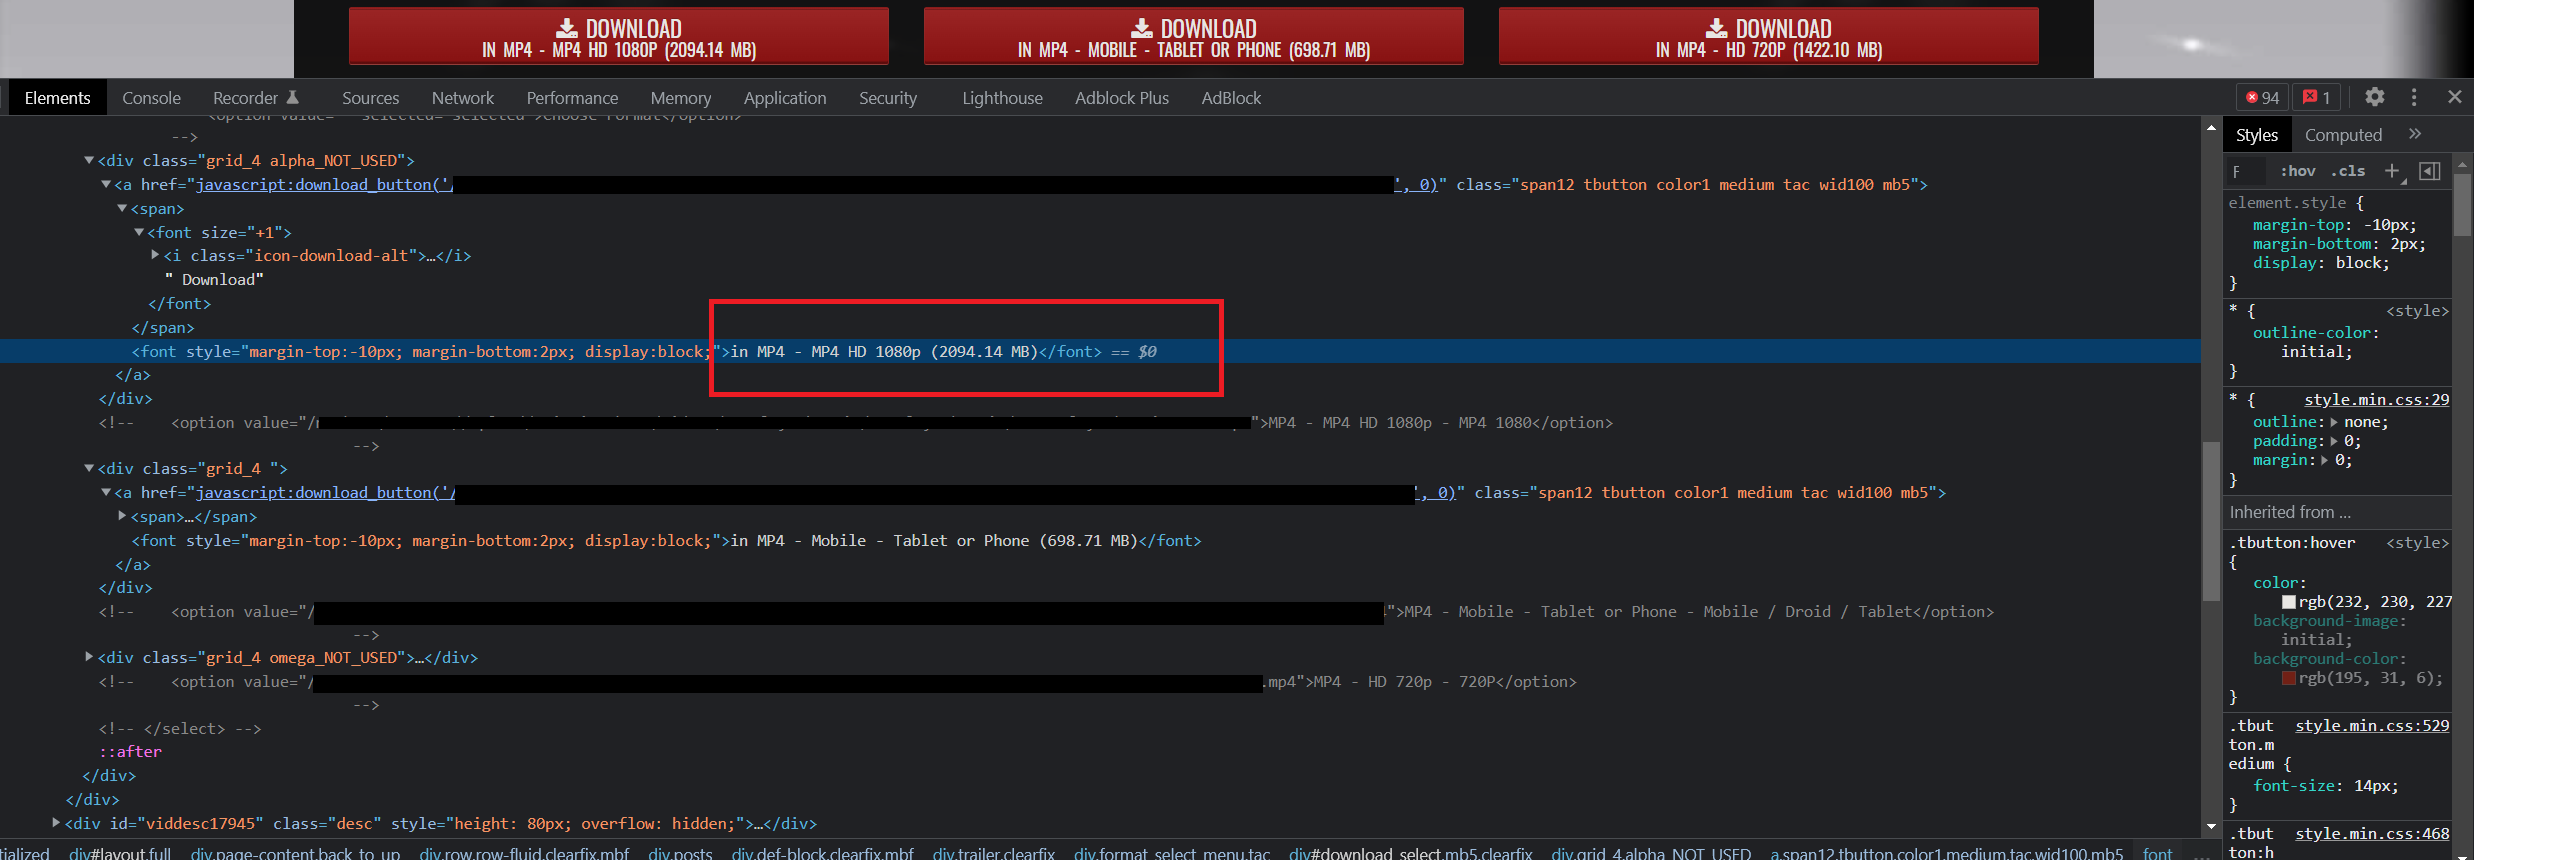Expand the div grid_4 omega_NOT_USED node
The height and width of the screenshot is (860, 2560).
(89, 657)
